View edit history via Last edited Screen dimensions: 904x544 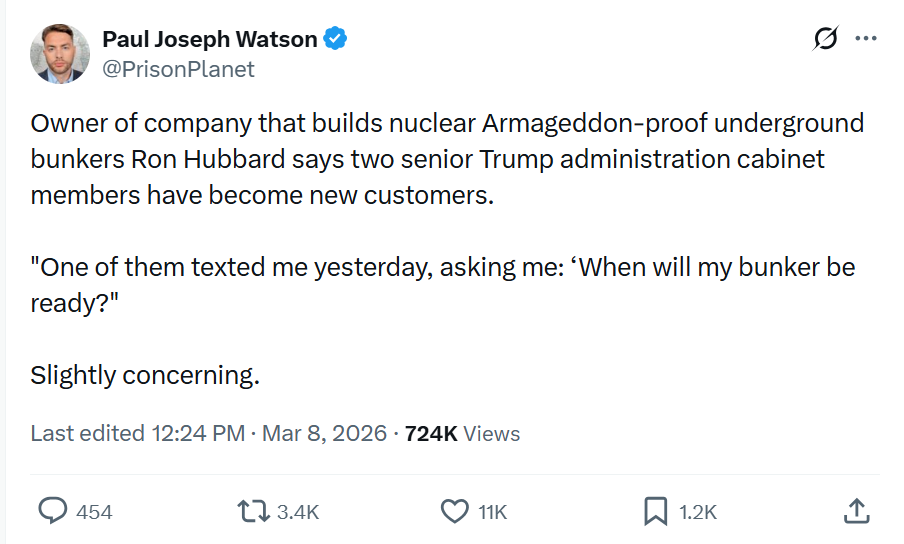[x=87, y=433]
